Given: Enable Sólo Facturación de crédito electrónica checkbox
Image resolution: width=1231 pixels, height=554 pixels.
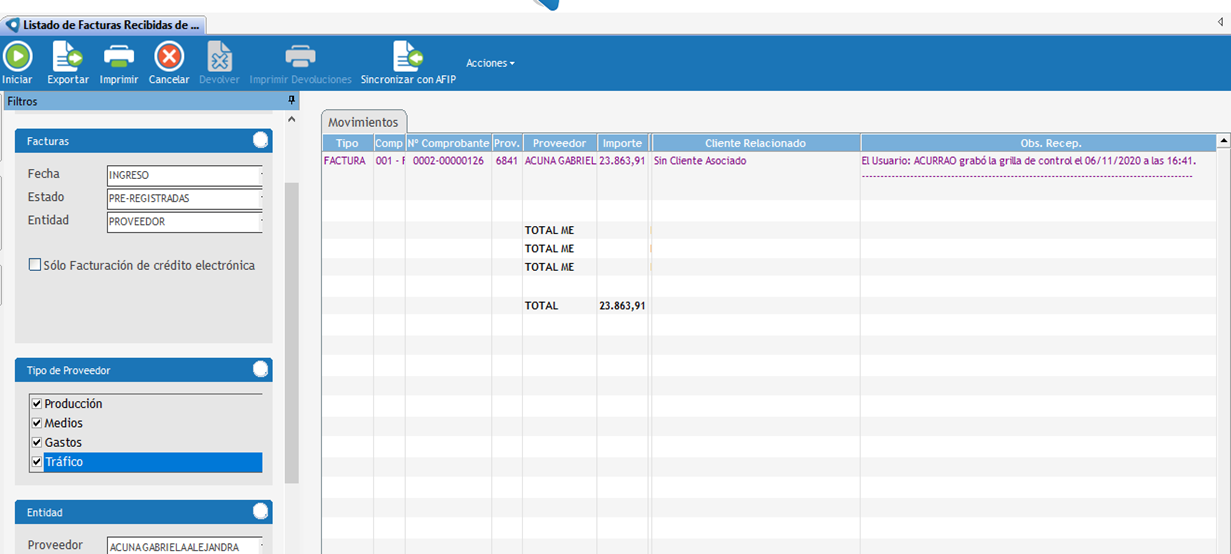Looking at the screenshot, I should tap(36, 266).
